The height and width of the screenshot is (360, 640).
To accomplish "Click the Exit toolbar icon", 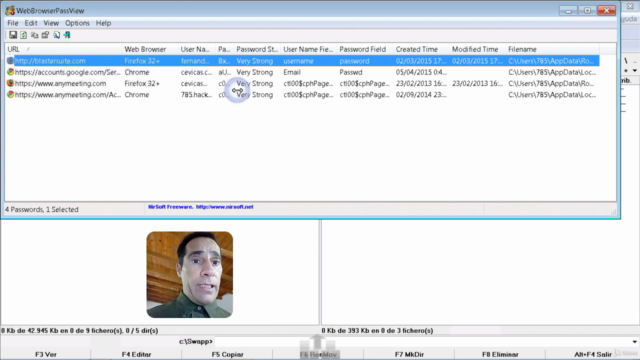I will [67, 35].
